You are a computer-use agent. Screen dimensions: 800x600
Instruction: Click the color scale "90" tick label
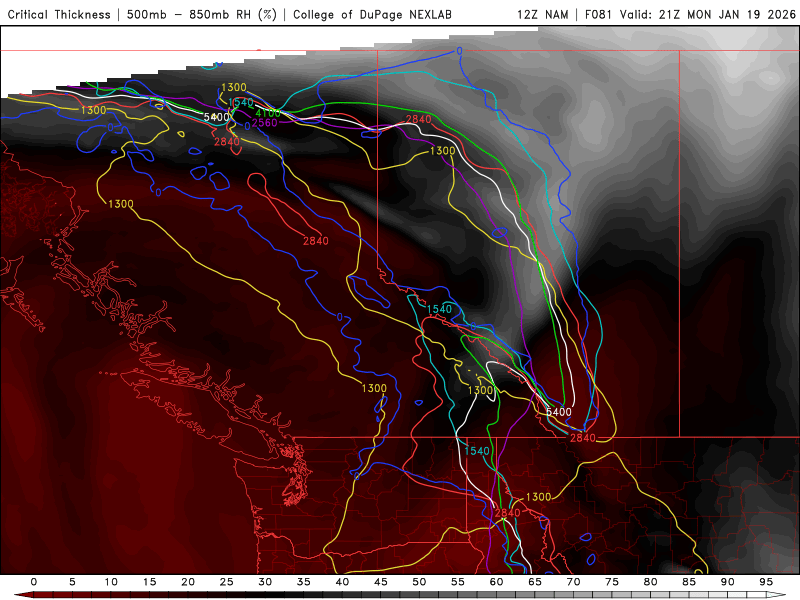pos(727,582)
